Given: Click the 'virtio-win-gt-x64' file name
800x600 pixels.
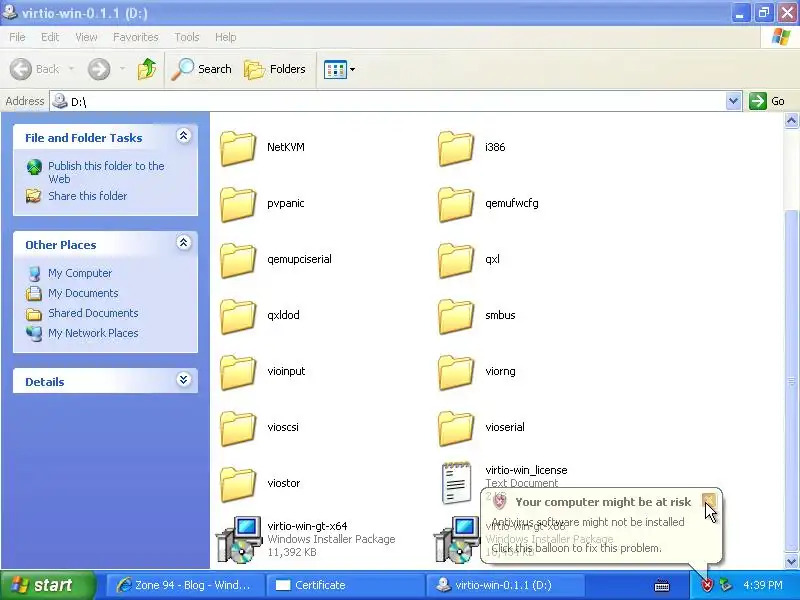Looking at the screenshot, I should [307, 526].
